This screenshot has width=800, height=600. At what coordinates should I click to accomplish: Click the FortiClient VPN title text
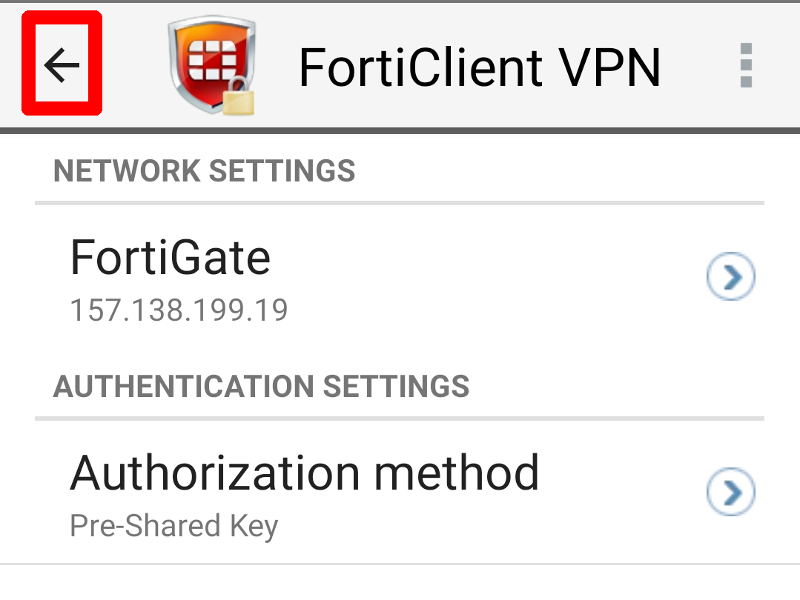[479, 67]
